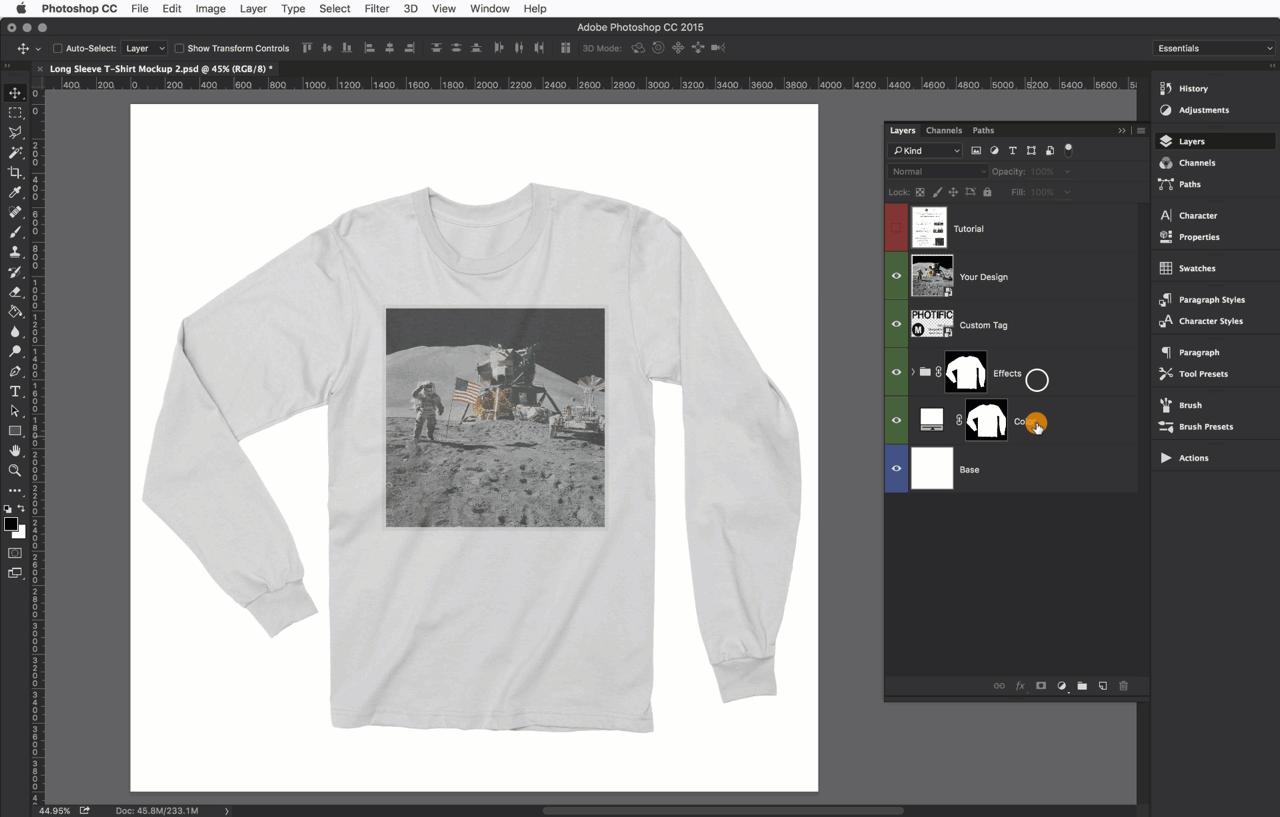Choose the Horizontal Type tool
The width and height of the screenshot is (1280, 817).
tap(15, 391)
